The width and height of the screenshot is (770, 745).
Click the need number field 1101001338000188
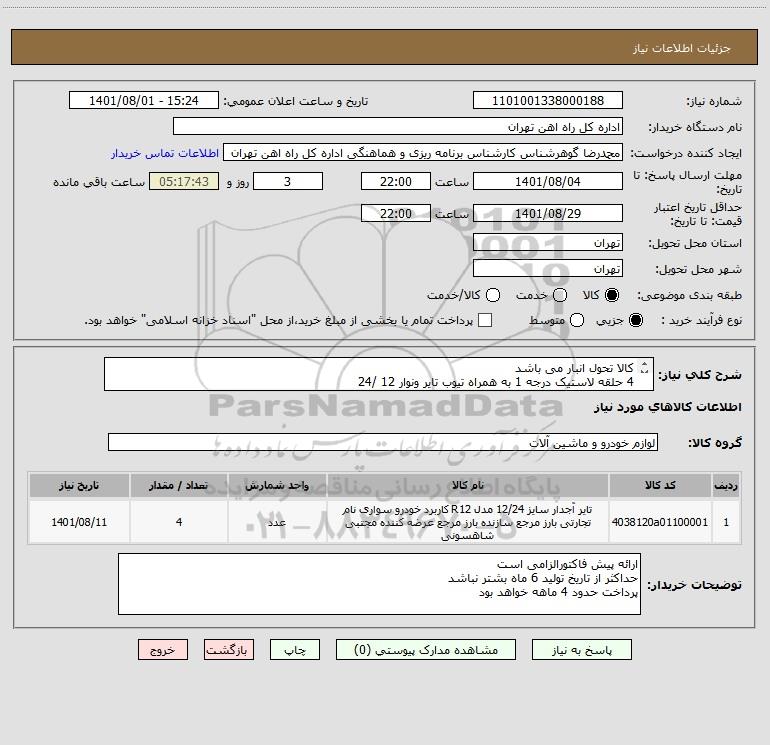[x=548, y=100]
